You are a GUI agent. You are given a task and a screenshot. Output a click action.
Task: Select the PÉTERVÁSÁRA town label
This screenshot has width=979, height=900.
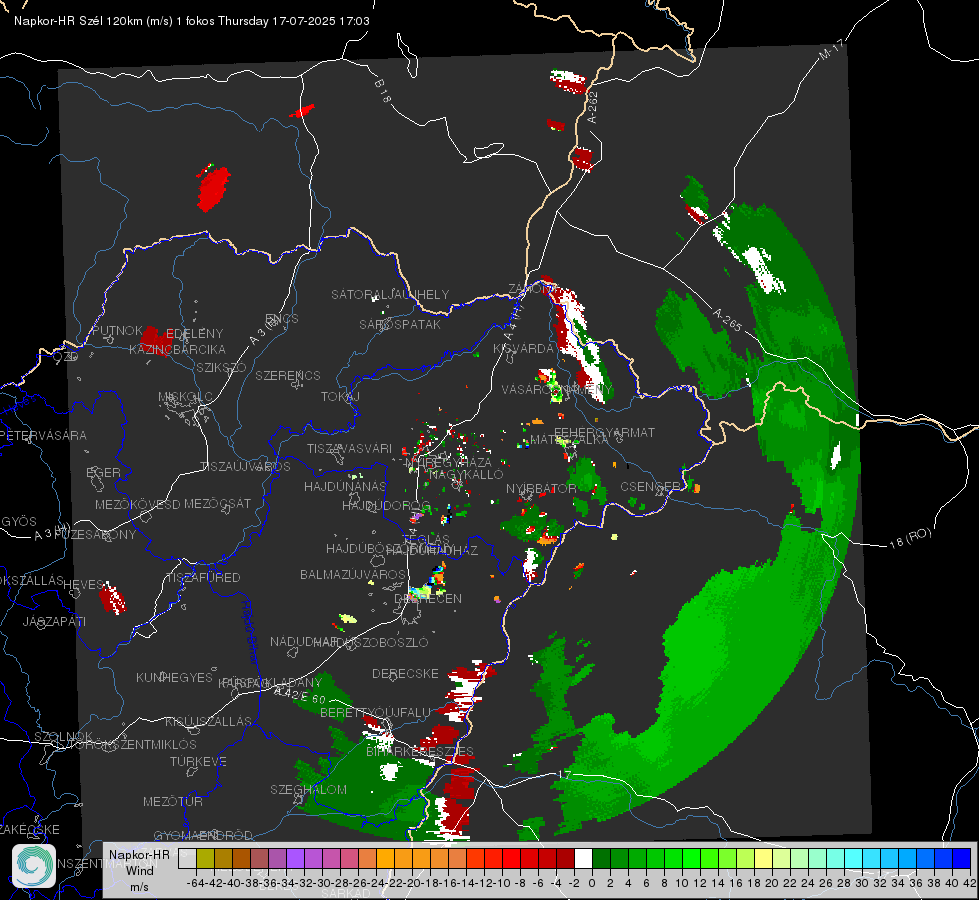(x=43, y=435)
